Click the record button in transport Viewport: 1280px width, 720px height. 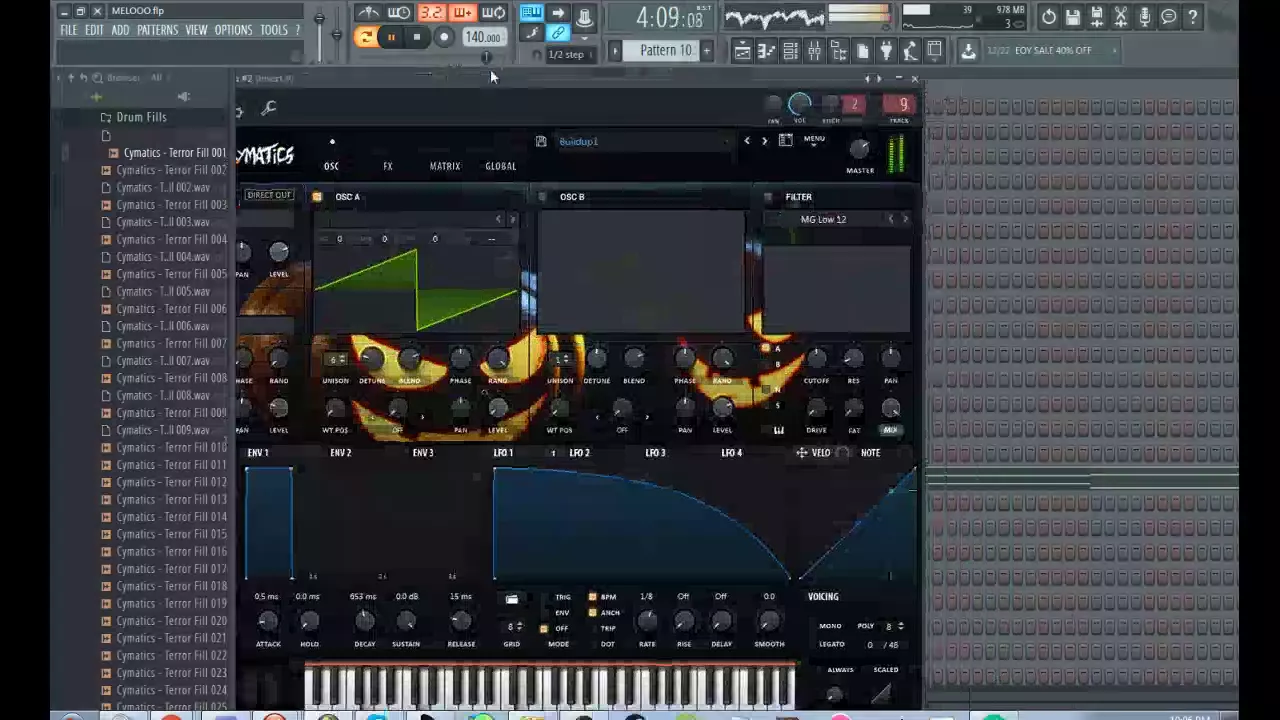(444, 37)
